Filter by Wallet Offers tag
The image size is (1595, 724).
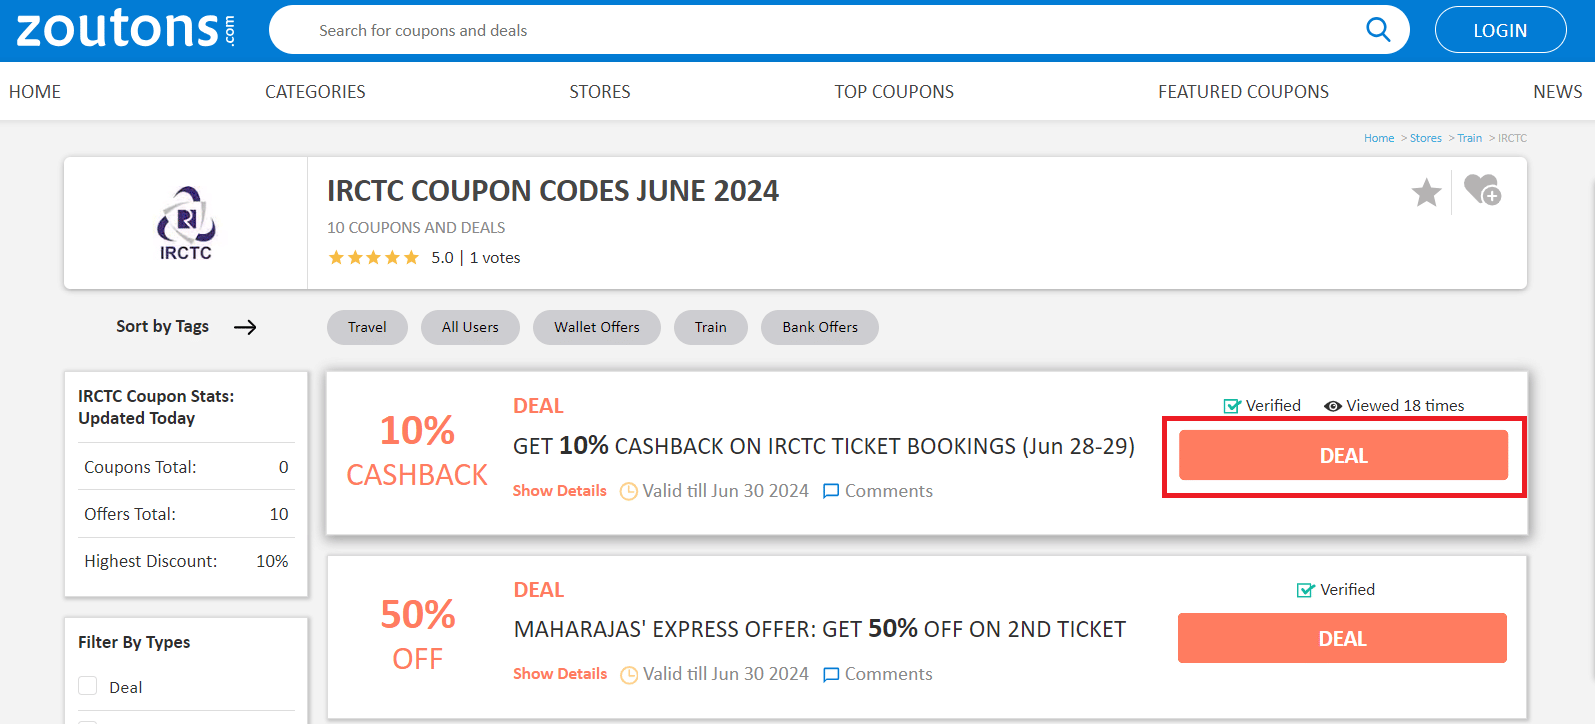(x=597, y=327)
